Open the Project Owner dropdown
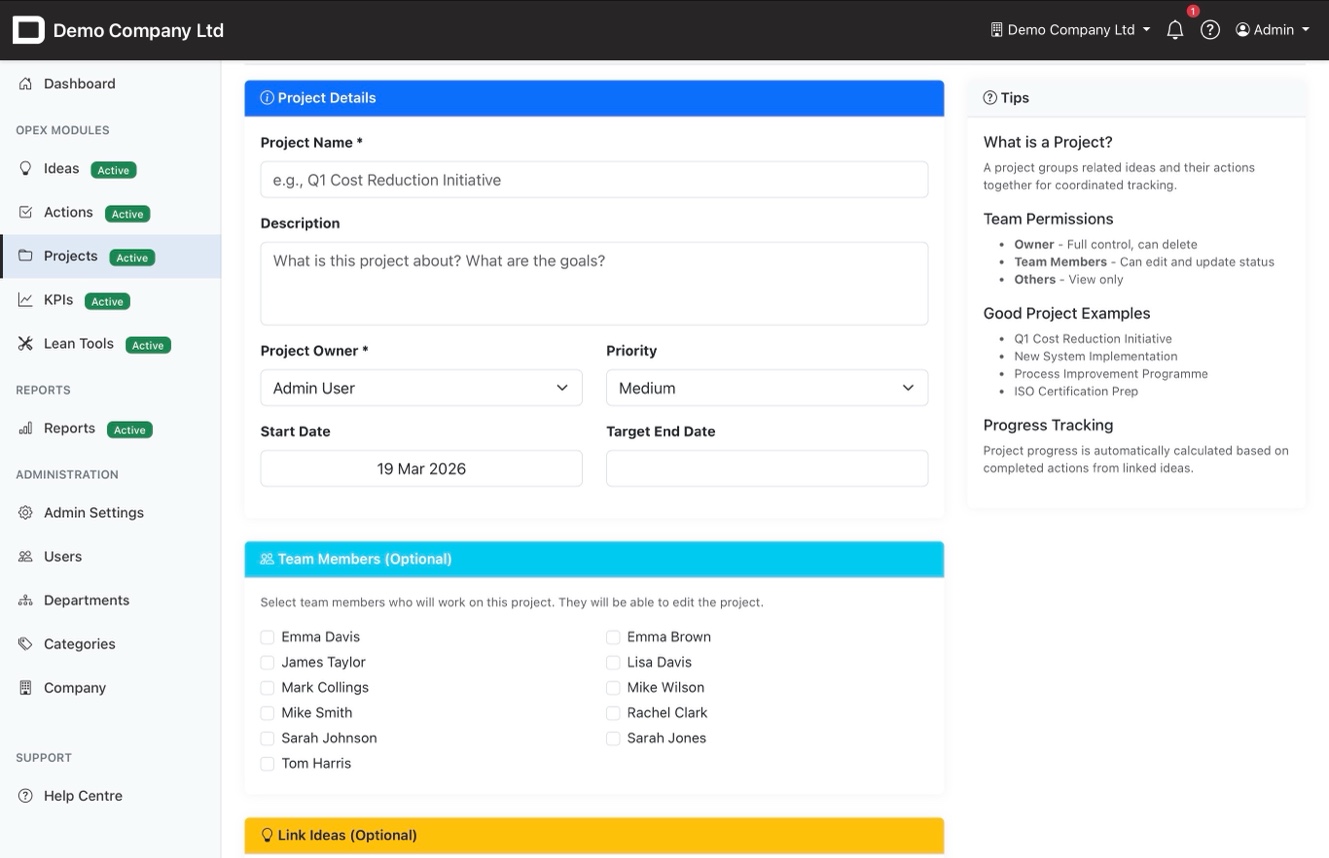The width and height of the screenshot is (1329, 858). (420, 388)
